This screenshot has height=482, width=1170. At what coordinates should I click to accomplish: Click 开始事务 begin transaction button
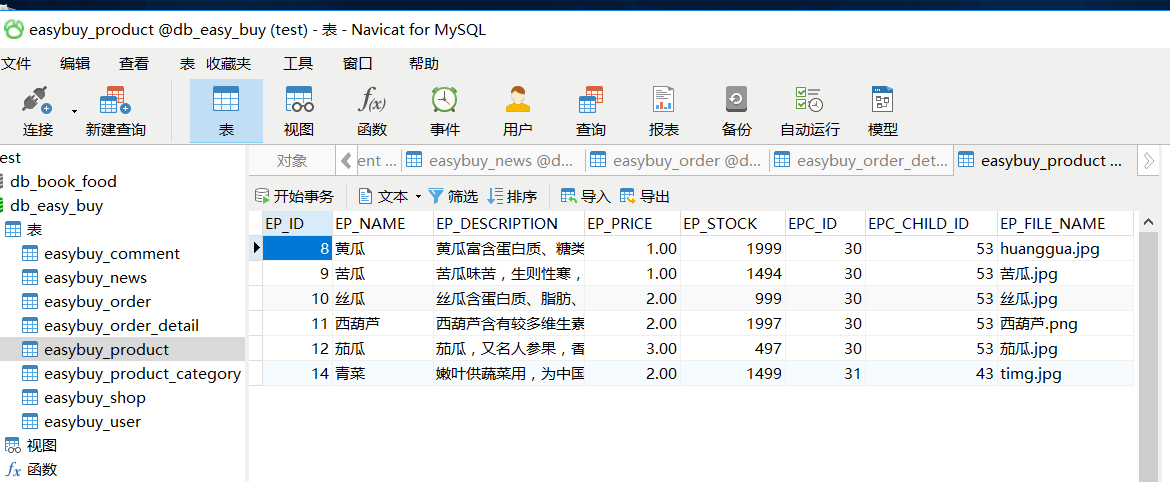(x=295, y=197)
